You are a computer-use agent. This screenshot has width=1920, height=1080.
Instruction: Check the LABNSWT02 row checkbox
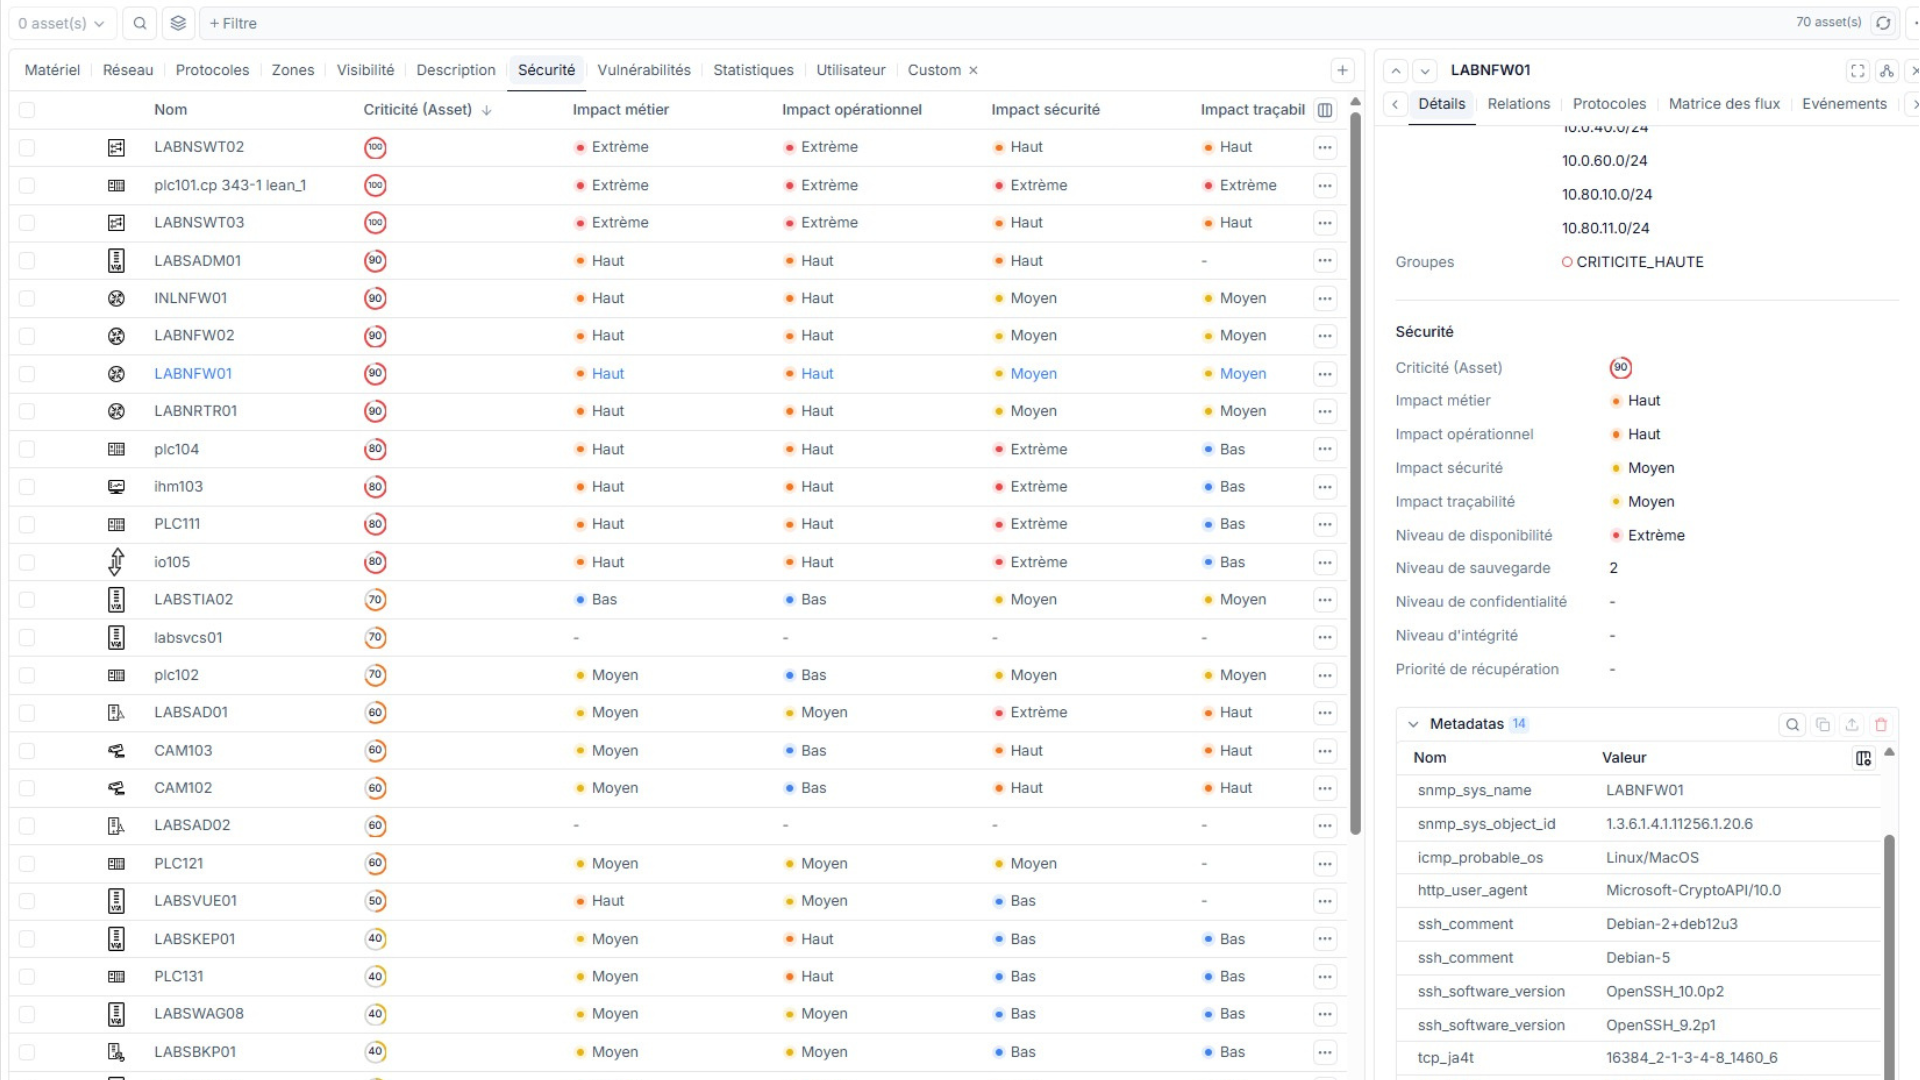27,147
